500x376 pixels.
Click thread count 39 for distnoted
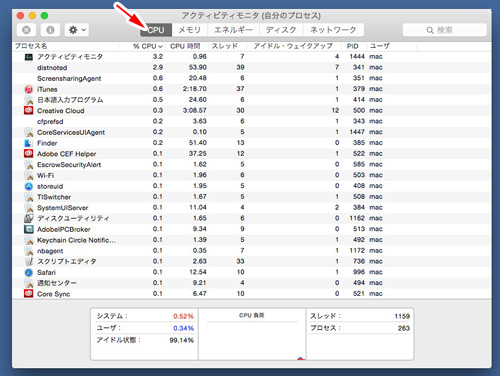click(x=240, y=67)
